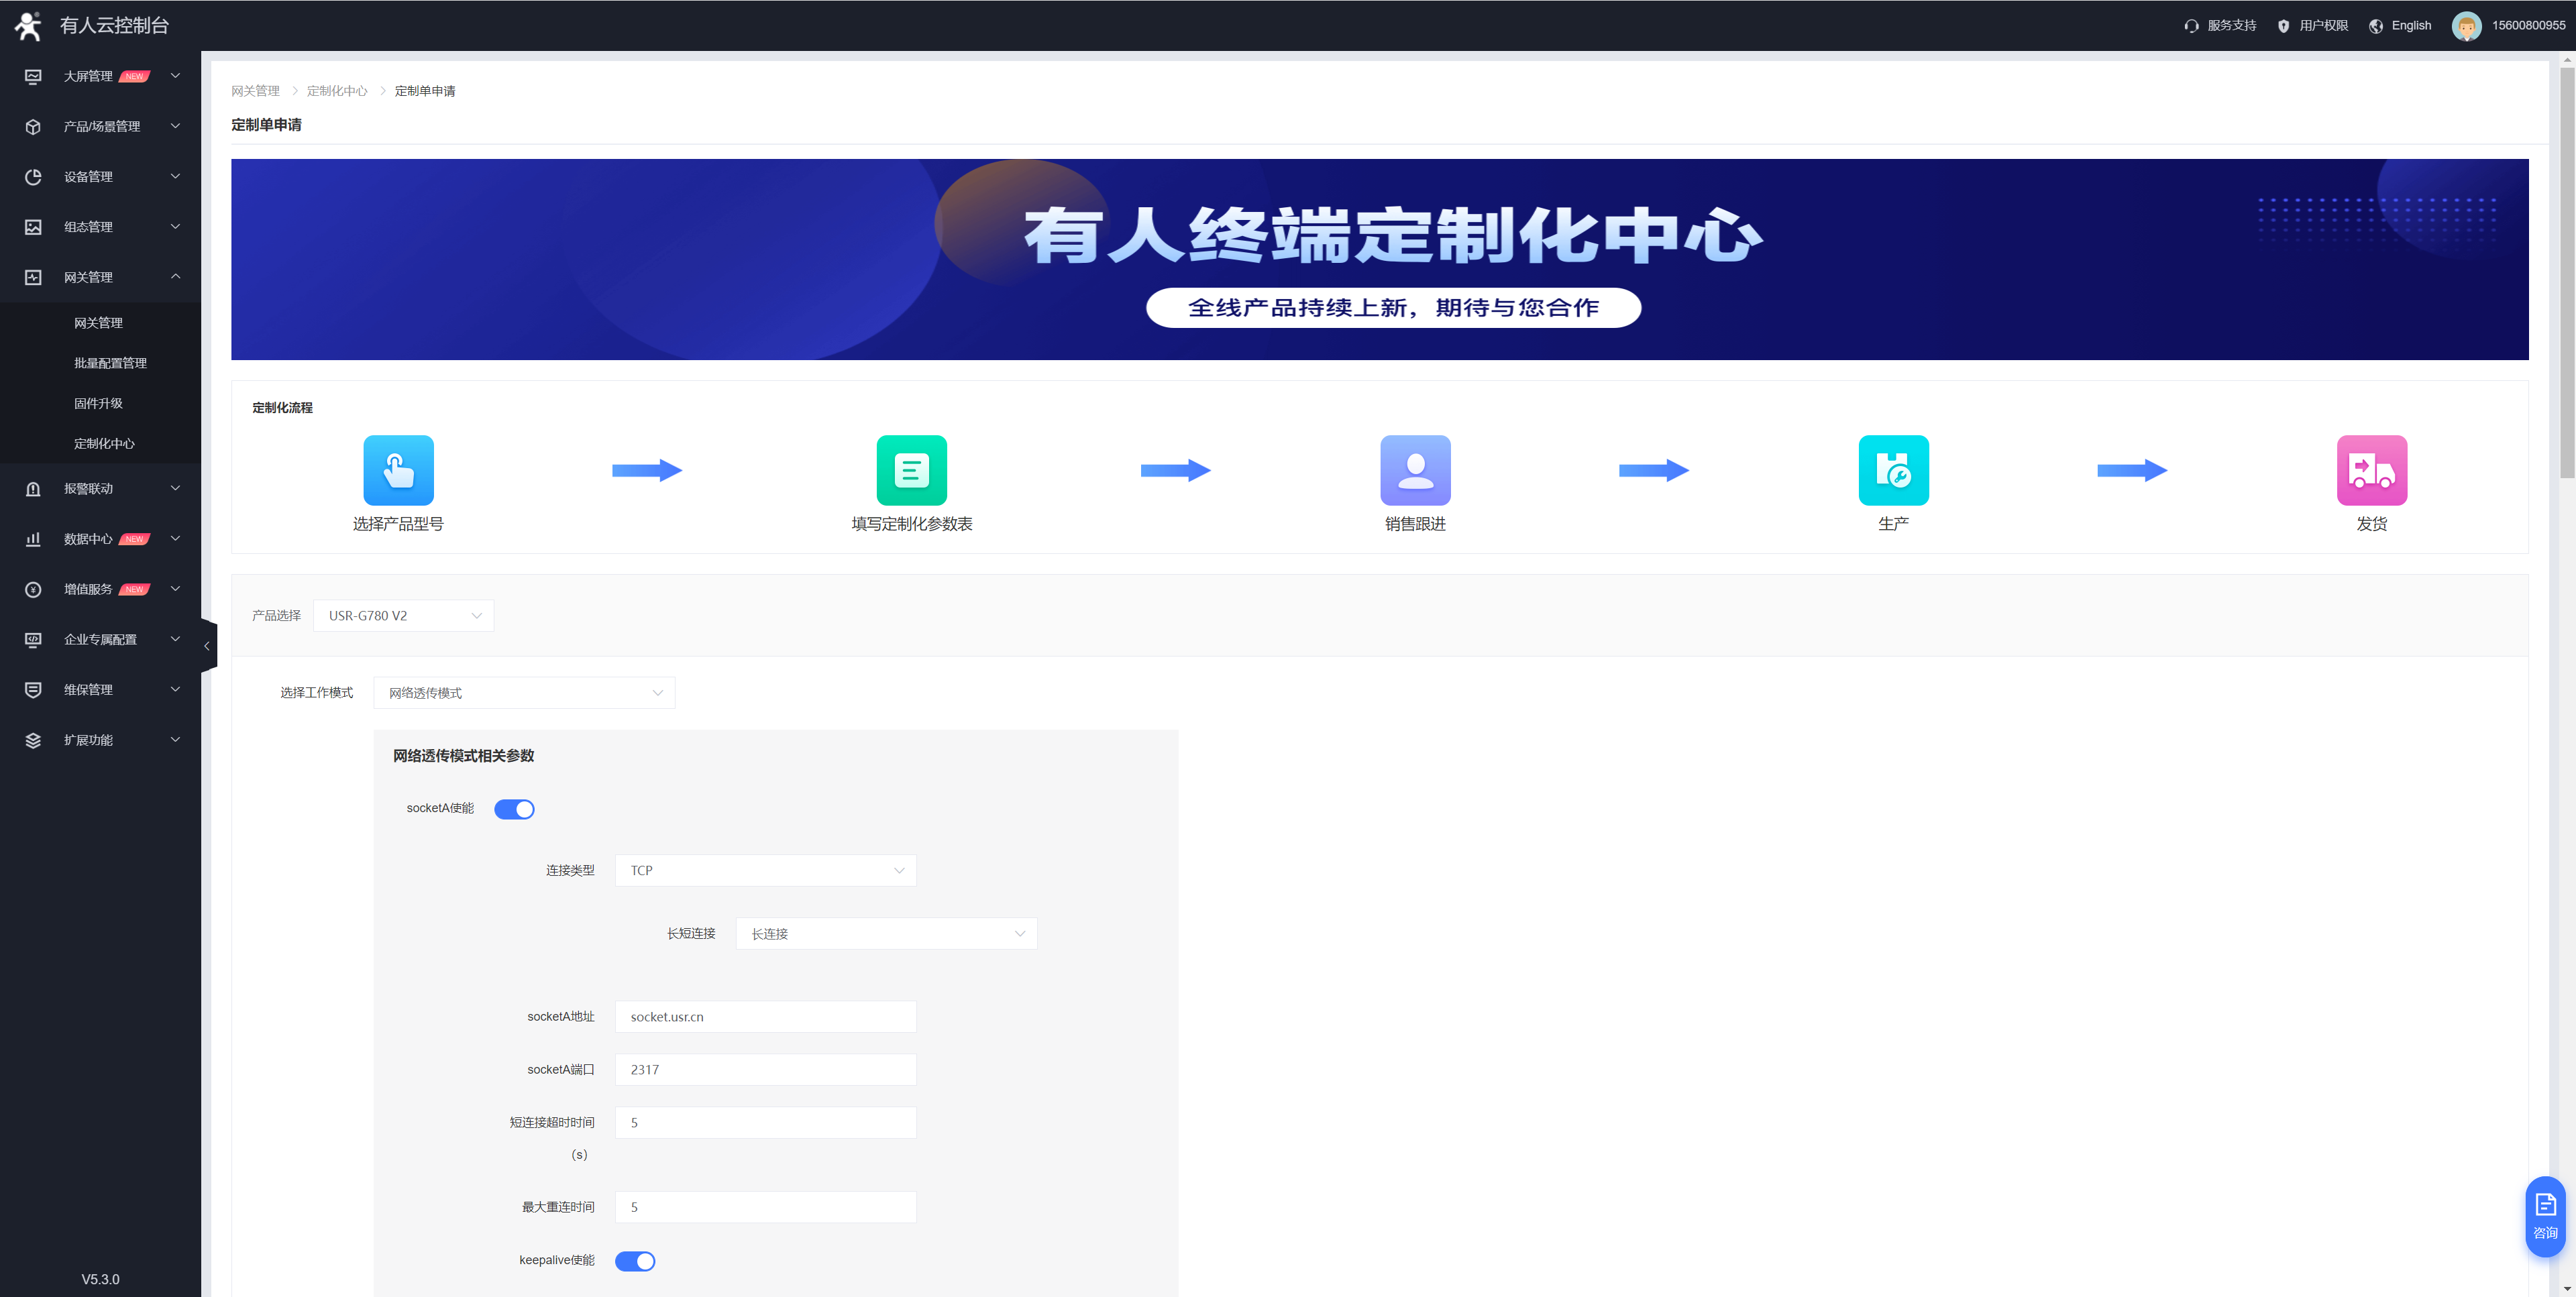This screenshot has height=1297, width=2576.
Task: Click the 数据中心 bar chart icon
Action: coord(33,539)
